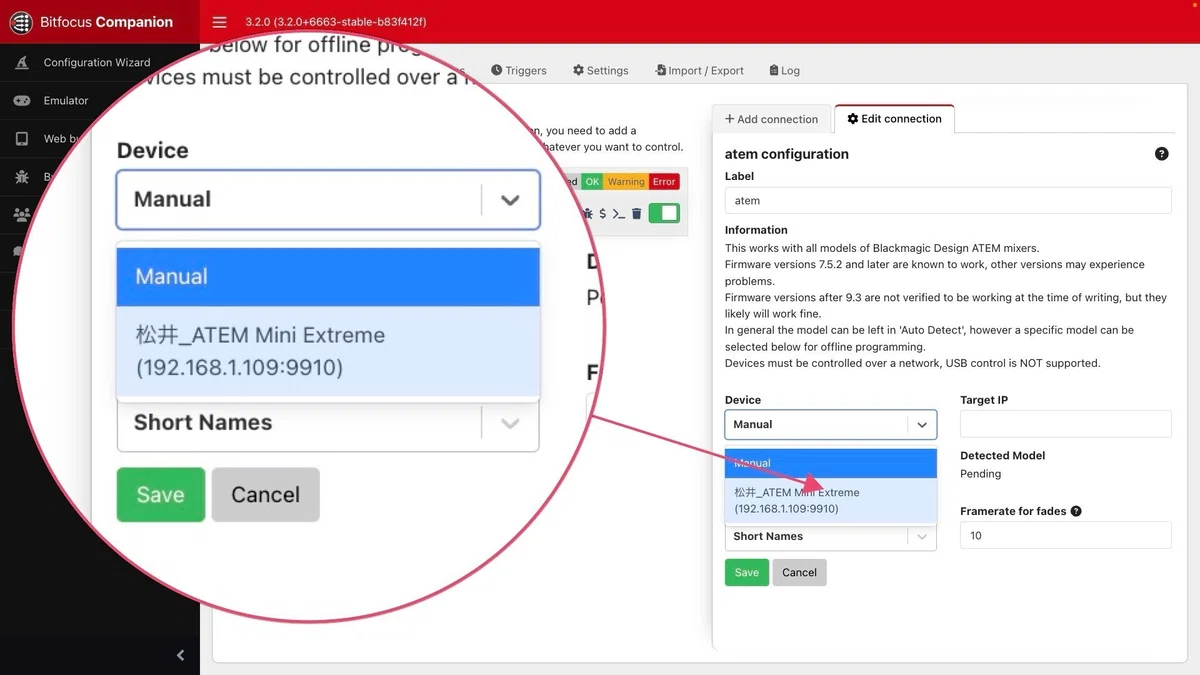Switch to the Triggers tab

519,71
